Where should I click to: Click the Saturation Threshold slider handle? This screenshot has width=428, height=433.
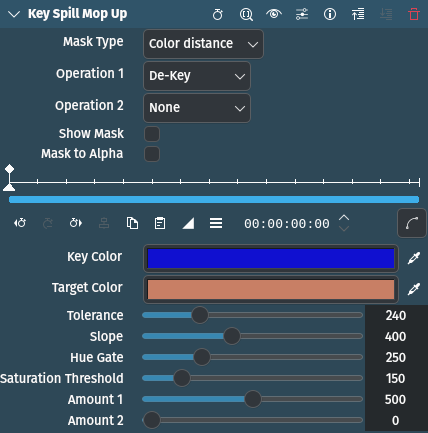click(182, 378)
